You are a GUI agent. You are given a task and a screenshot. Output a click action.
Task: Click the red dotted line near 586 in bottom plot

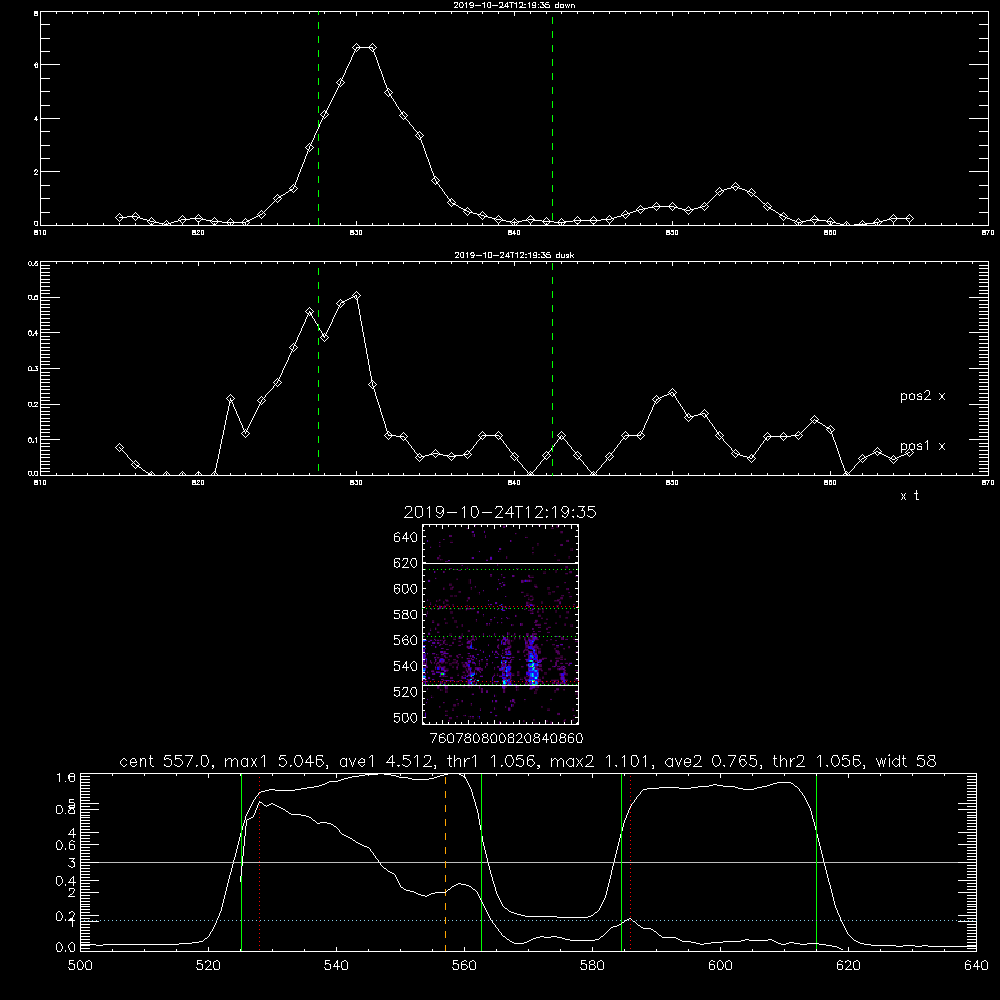630,862
